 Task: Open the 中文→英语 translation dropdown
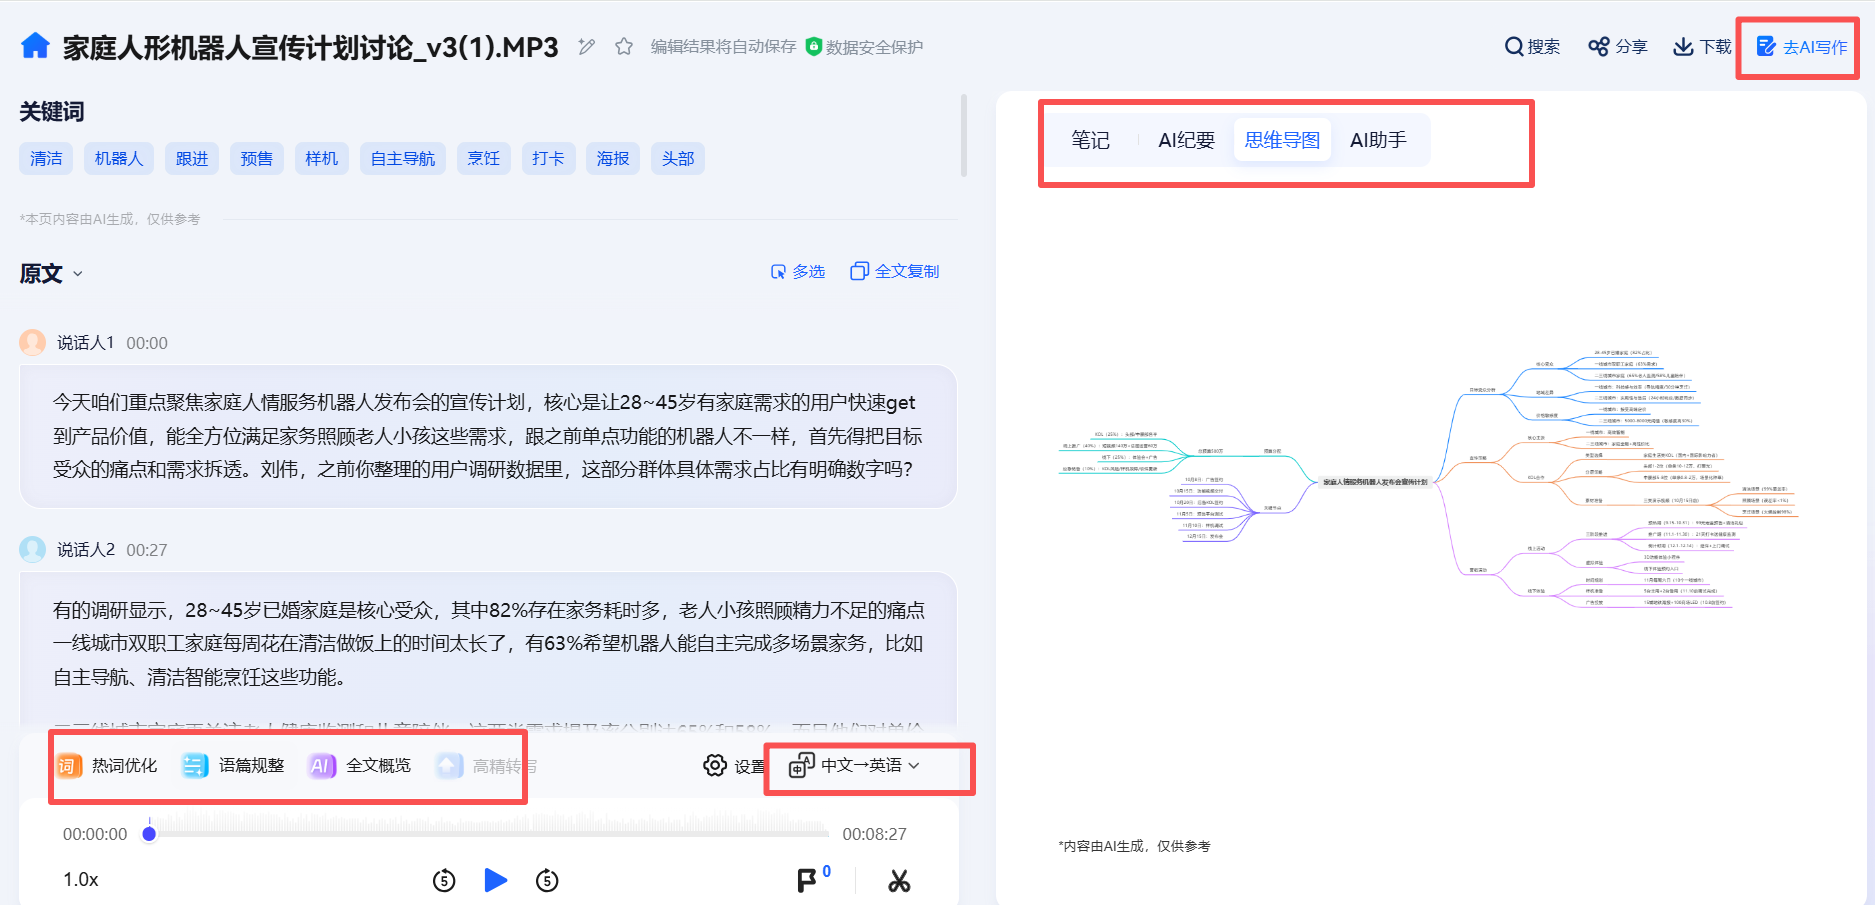pos(855,766)
